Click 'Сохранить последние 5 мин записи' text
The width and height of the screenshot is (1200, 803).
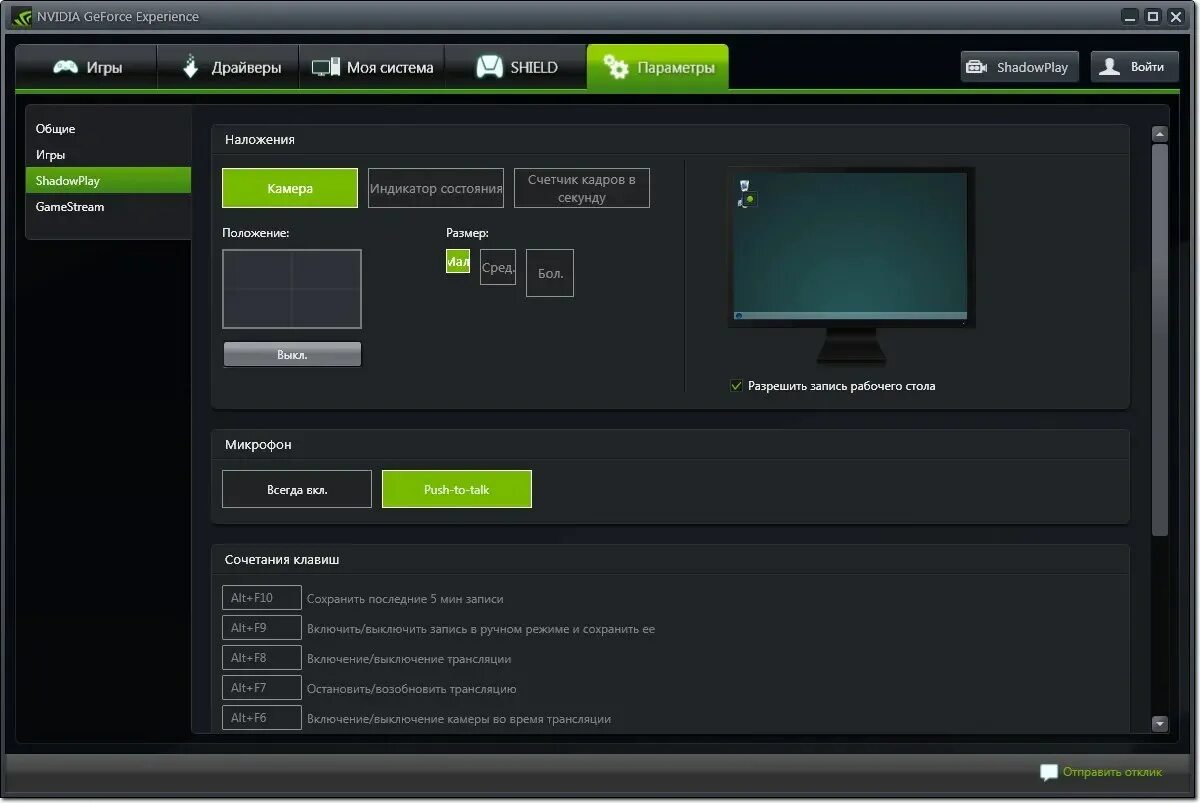tap(405, 599)
